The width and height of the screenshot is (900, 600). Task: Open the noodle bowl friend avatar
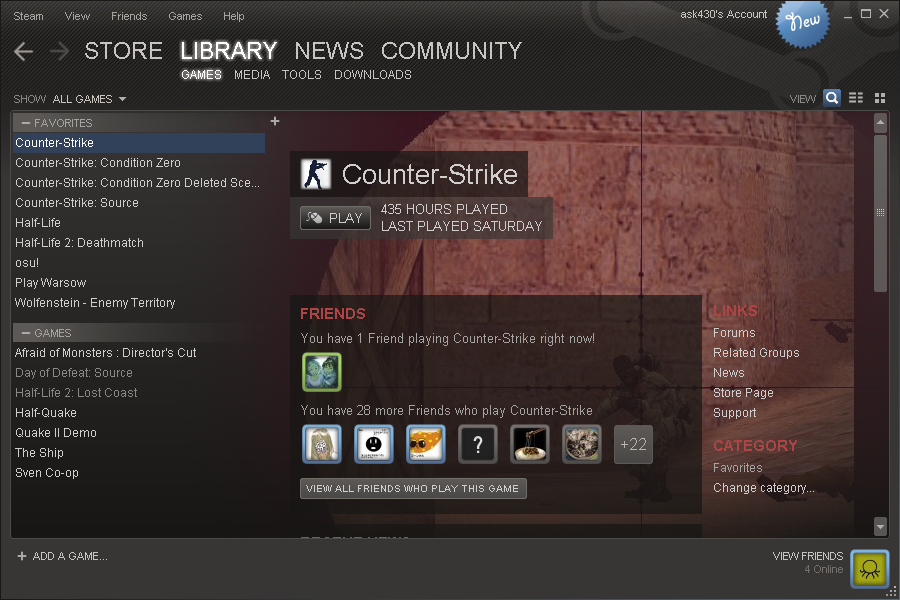pyautogui.click(x=529, y=444)
